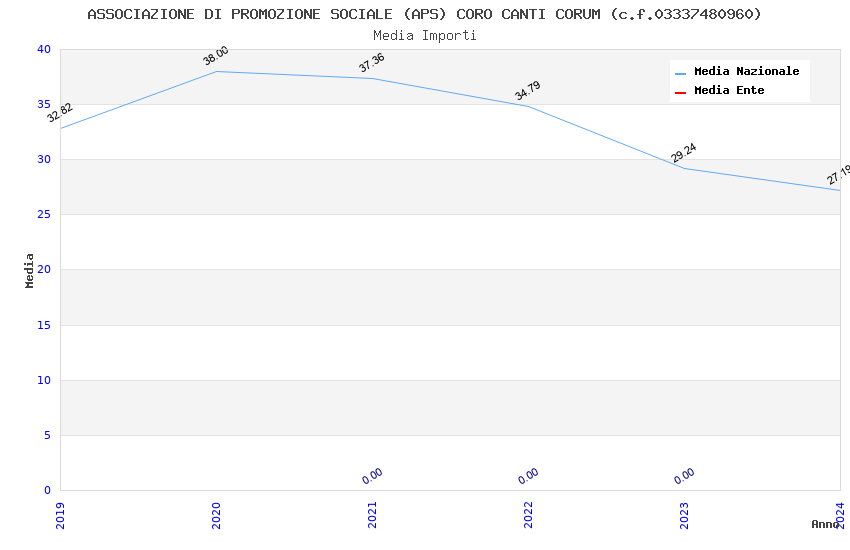Screen dimensions: 850x550
Task: Click the 37.36 data label
Action: tap(372, 63)
